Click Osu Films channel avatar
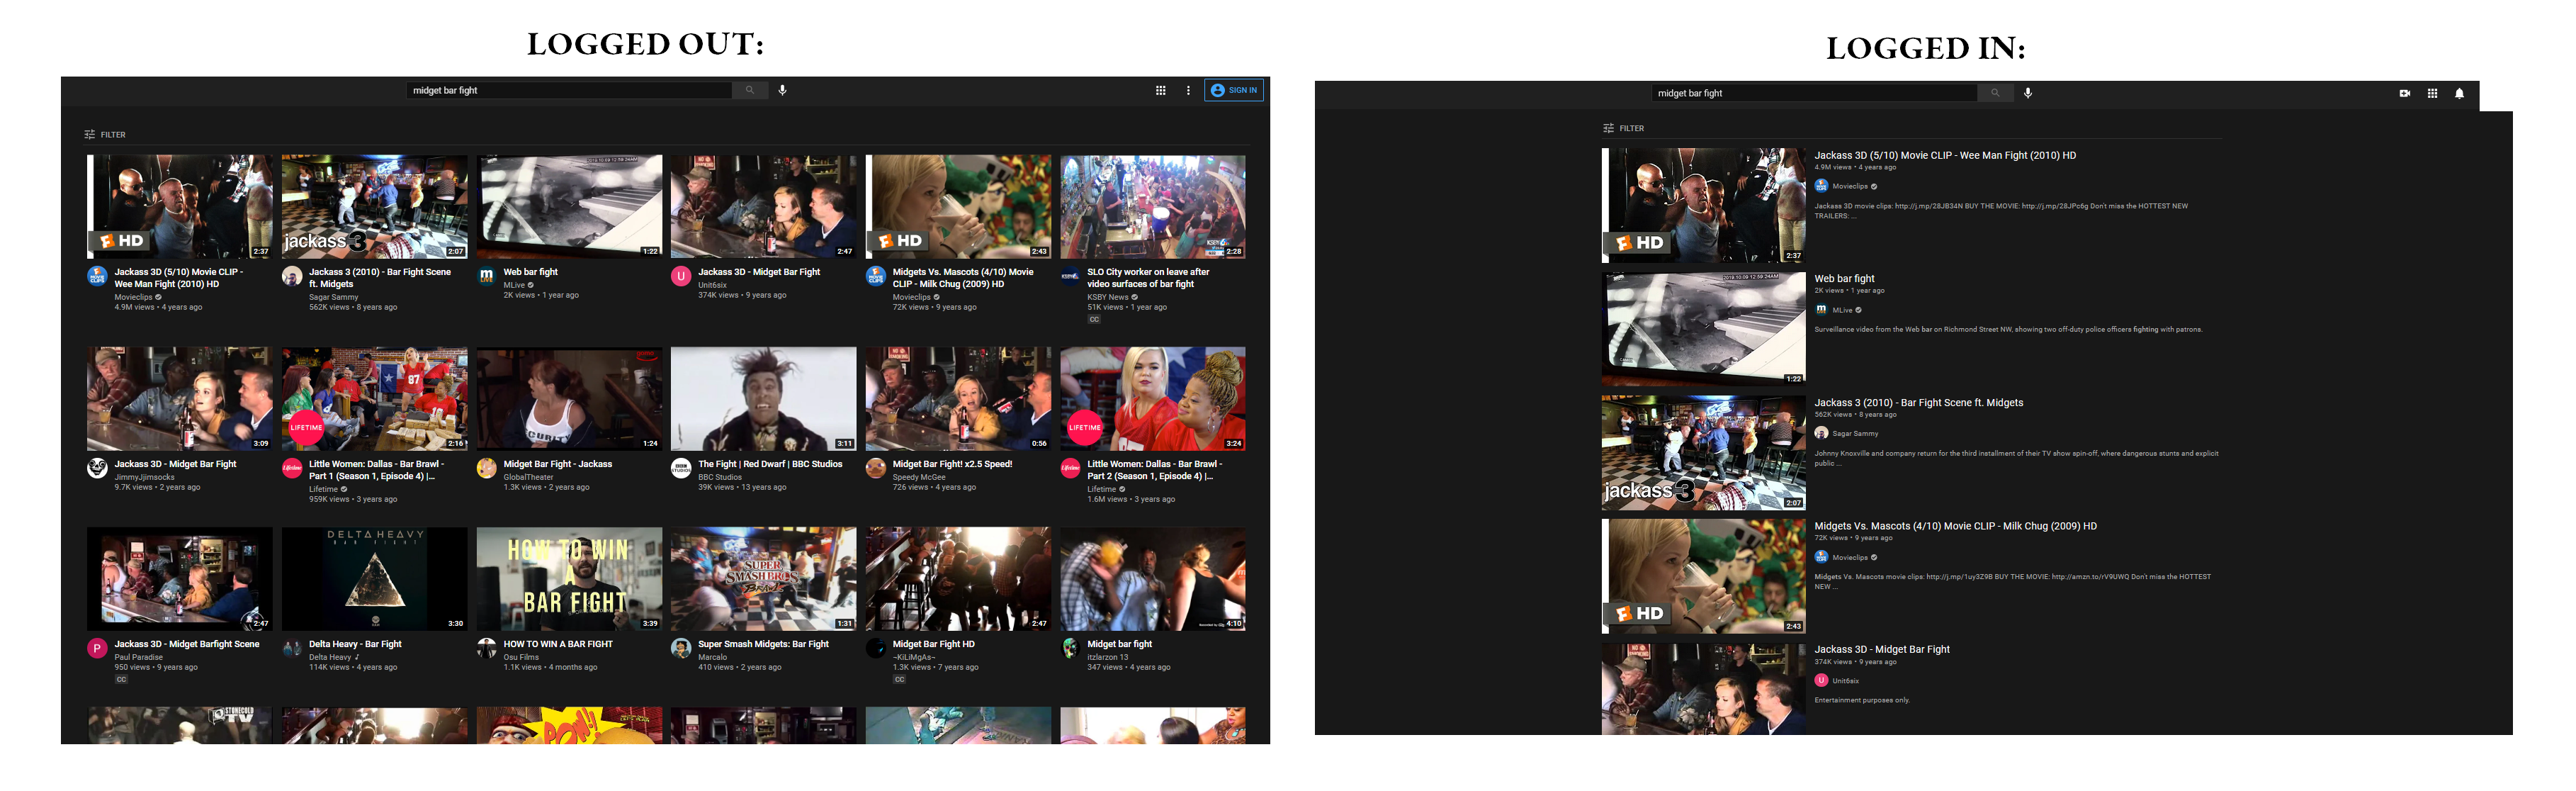Image resolution: width=2576 pixels, height=791 pixels. pos(486,648)
